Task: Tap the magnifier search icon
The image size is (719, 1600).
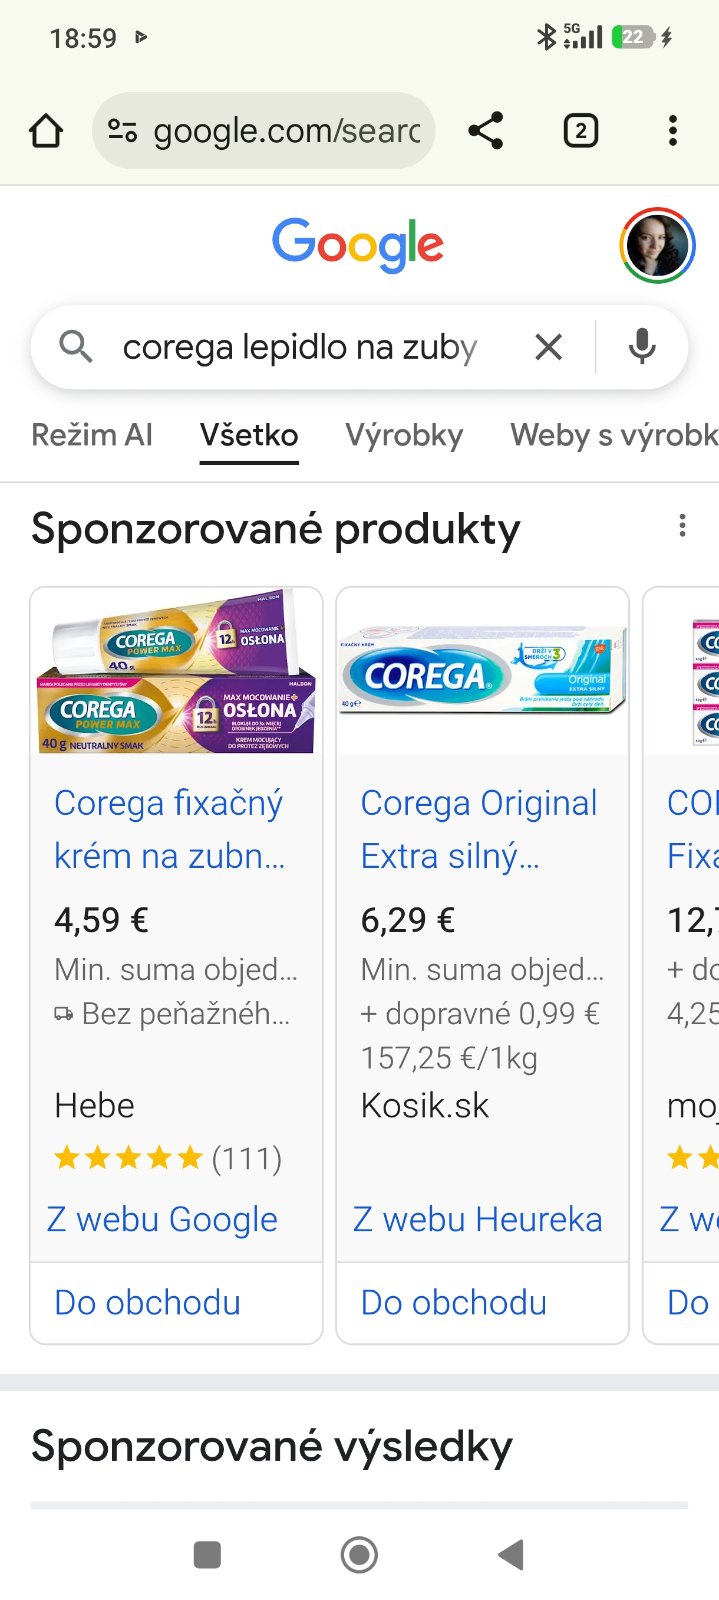Action: (x=76, y=347)
